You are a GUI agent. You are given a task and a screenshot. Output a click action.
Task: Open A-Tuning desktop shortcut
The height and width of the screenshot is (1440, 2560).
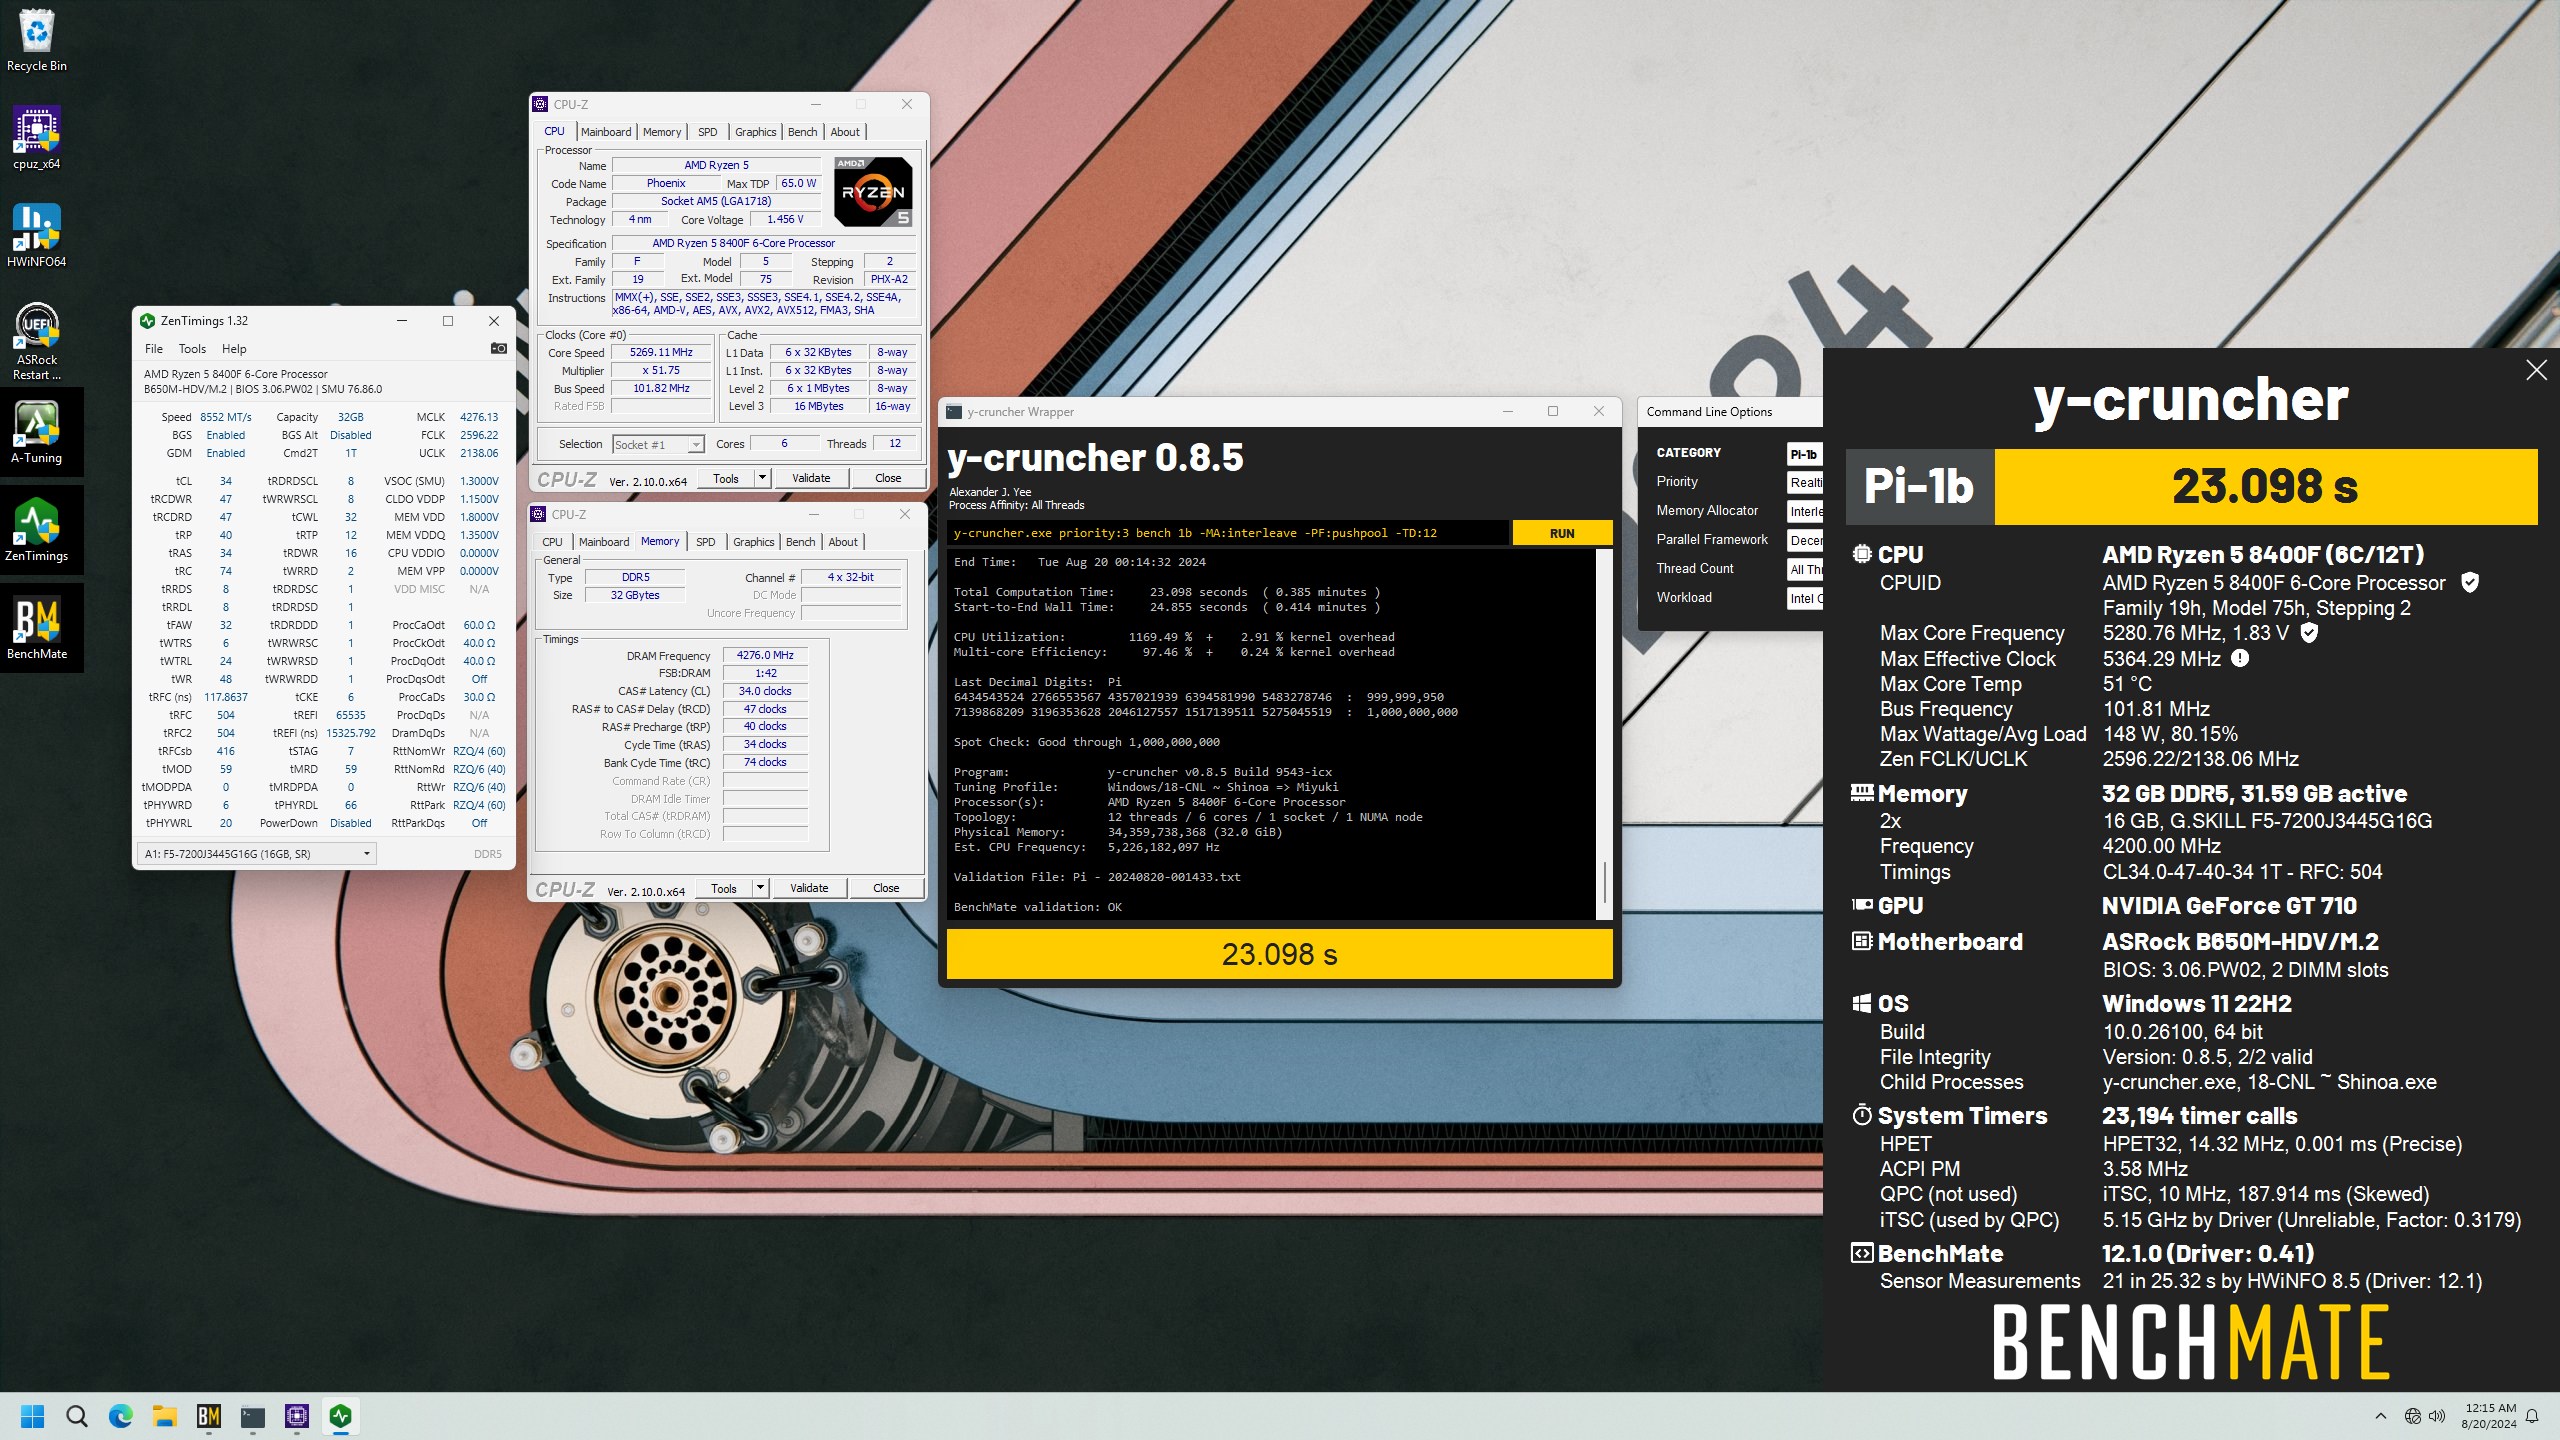tap(37, 432)
